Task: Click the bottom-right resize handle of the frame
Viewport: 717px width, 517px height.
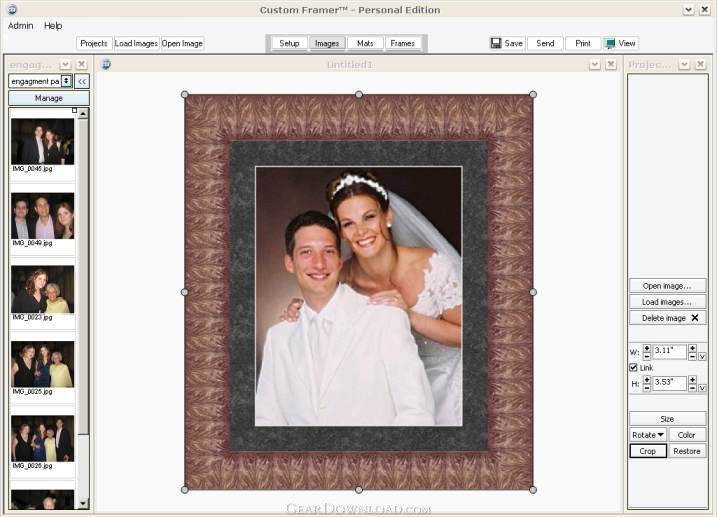Action: [x=533, y=490]
